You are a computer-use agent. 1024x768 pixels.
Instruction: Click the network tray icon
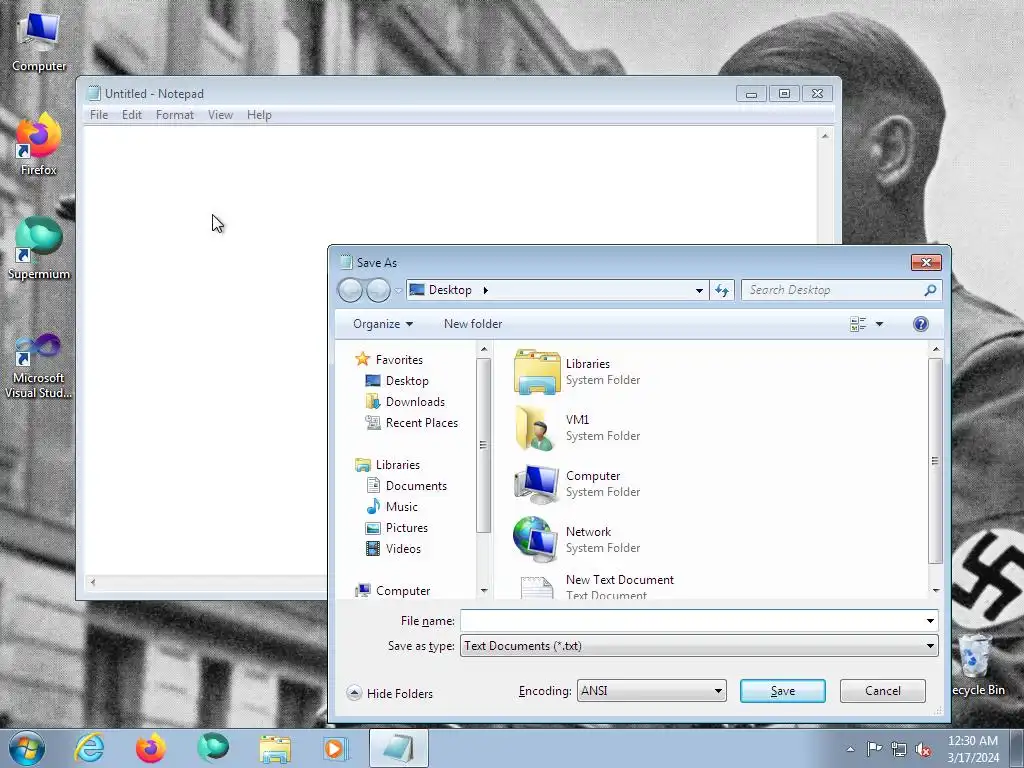tap(899, 749)
